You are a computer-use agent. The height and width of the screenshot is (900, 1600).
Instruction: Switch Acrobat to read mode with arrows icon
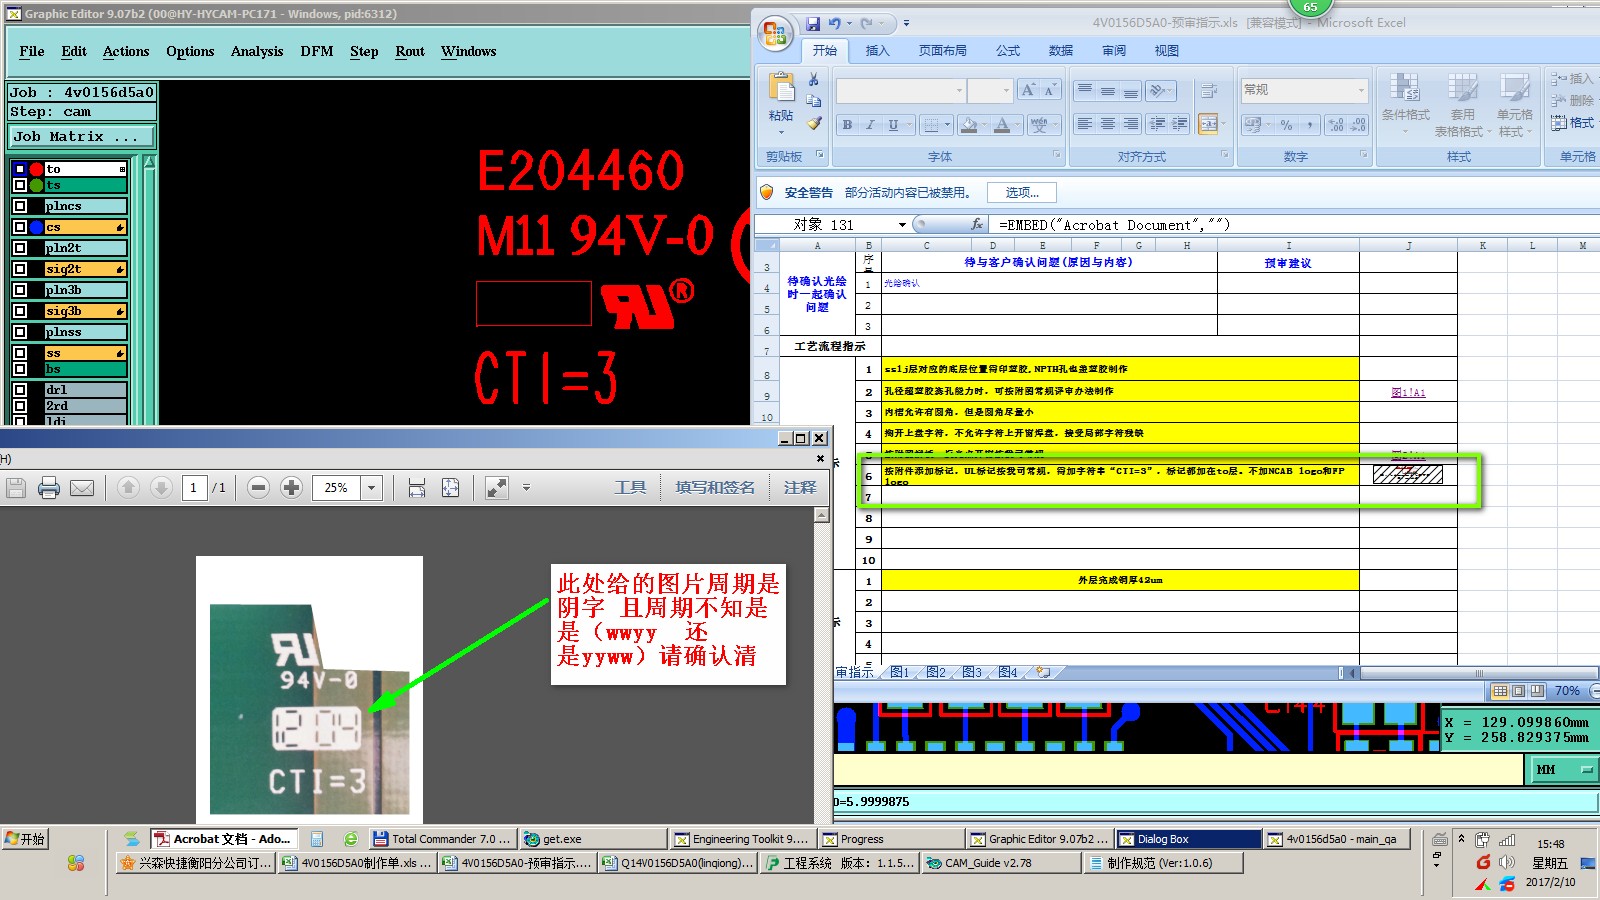496,488
